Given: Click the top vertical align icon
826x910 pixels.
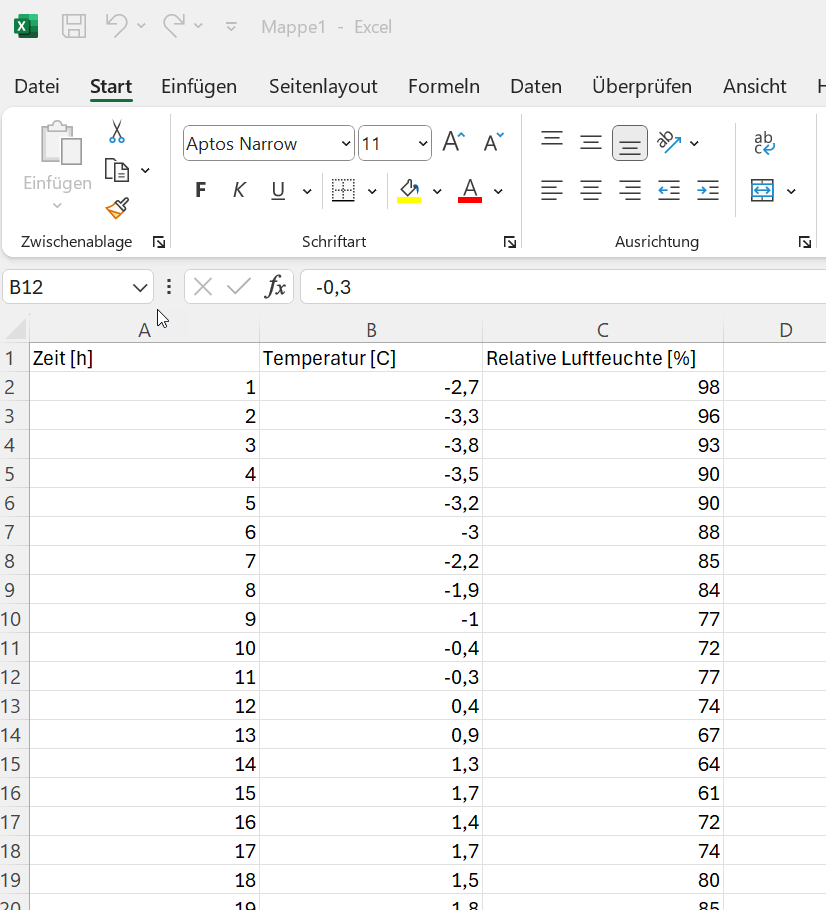Looking at the screenshot, I should tap(551, 139).
